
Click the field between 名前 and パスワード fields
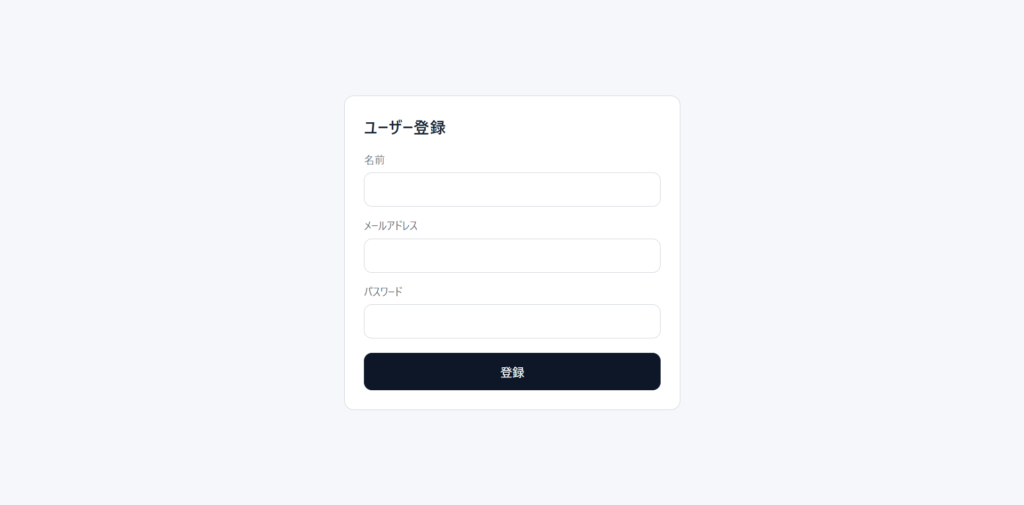pyautogui.click(x=512, y=256)
